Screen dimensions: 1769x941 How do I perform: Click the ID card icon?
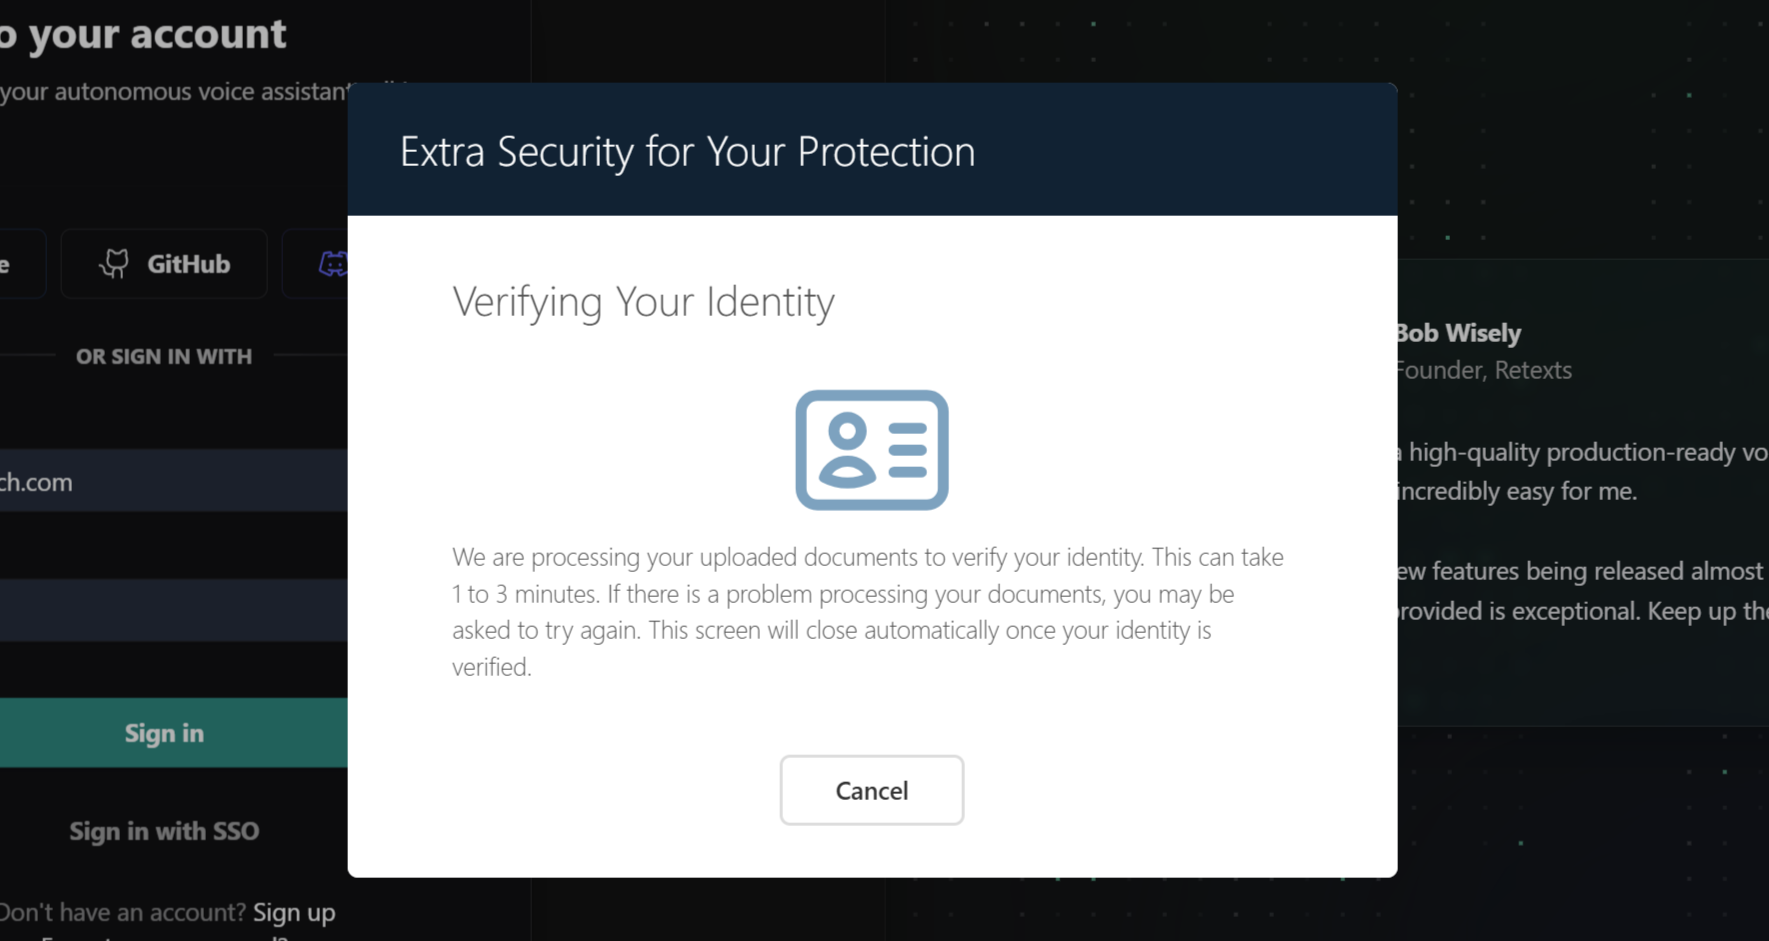[x=871, y=450]
